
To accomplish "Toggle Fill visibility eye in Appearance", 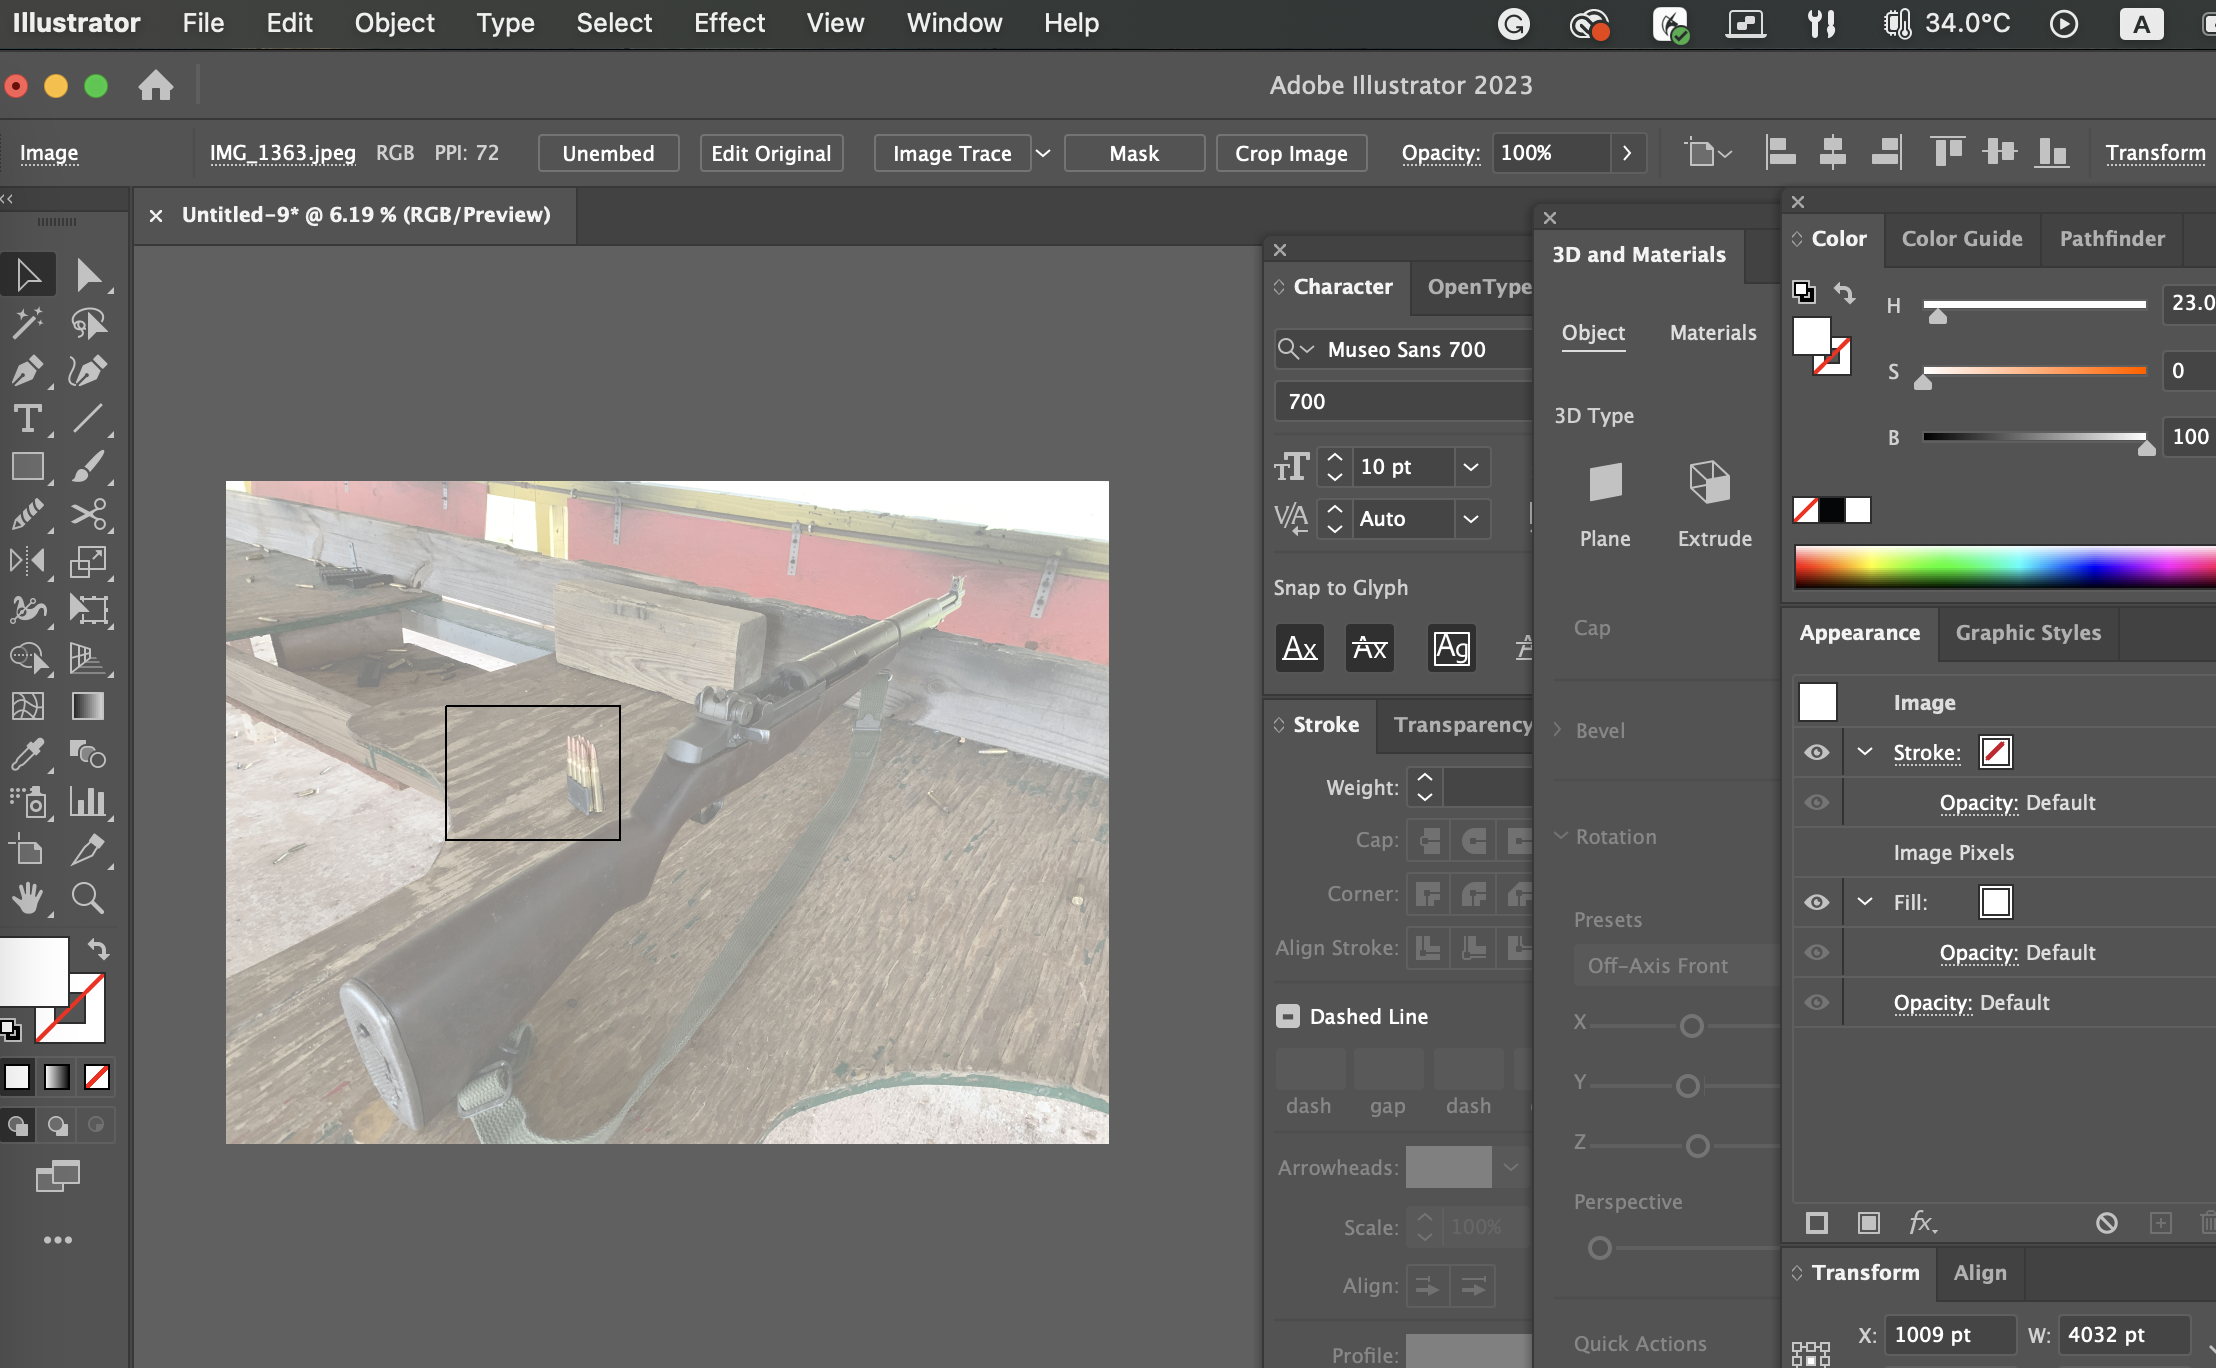I will click(1817, 902).
